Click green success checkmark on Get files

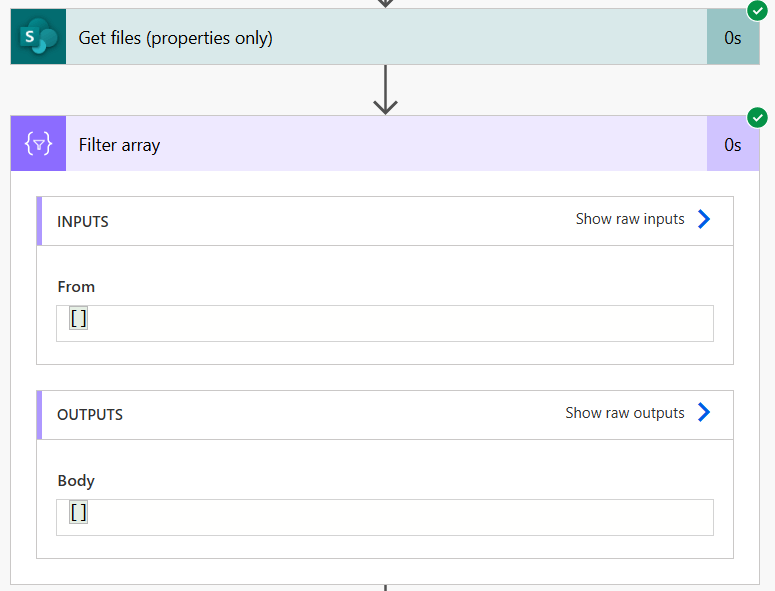757,11
